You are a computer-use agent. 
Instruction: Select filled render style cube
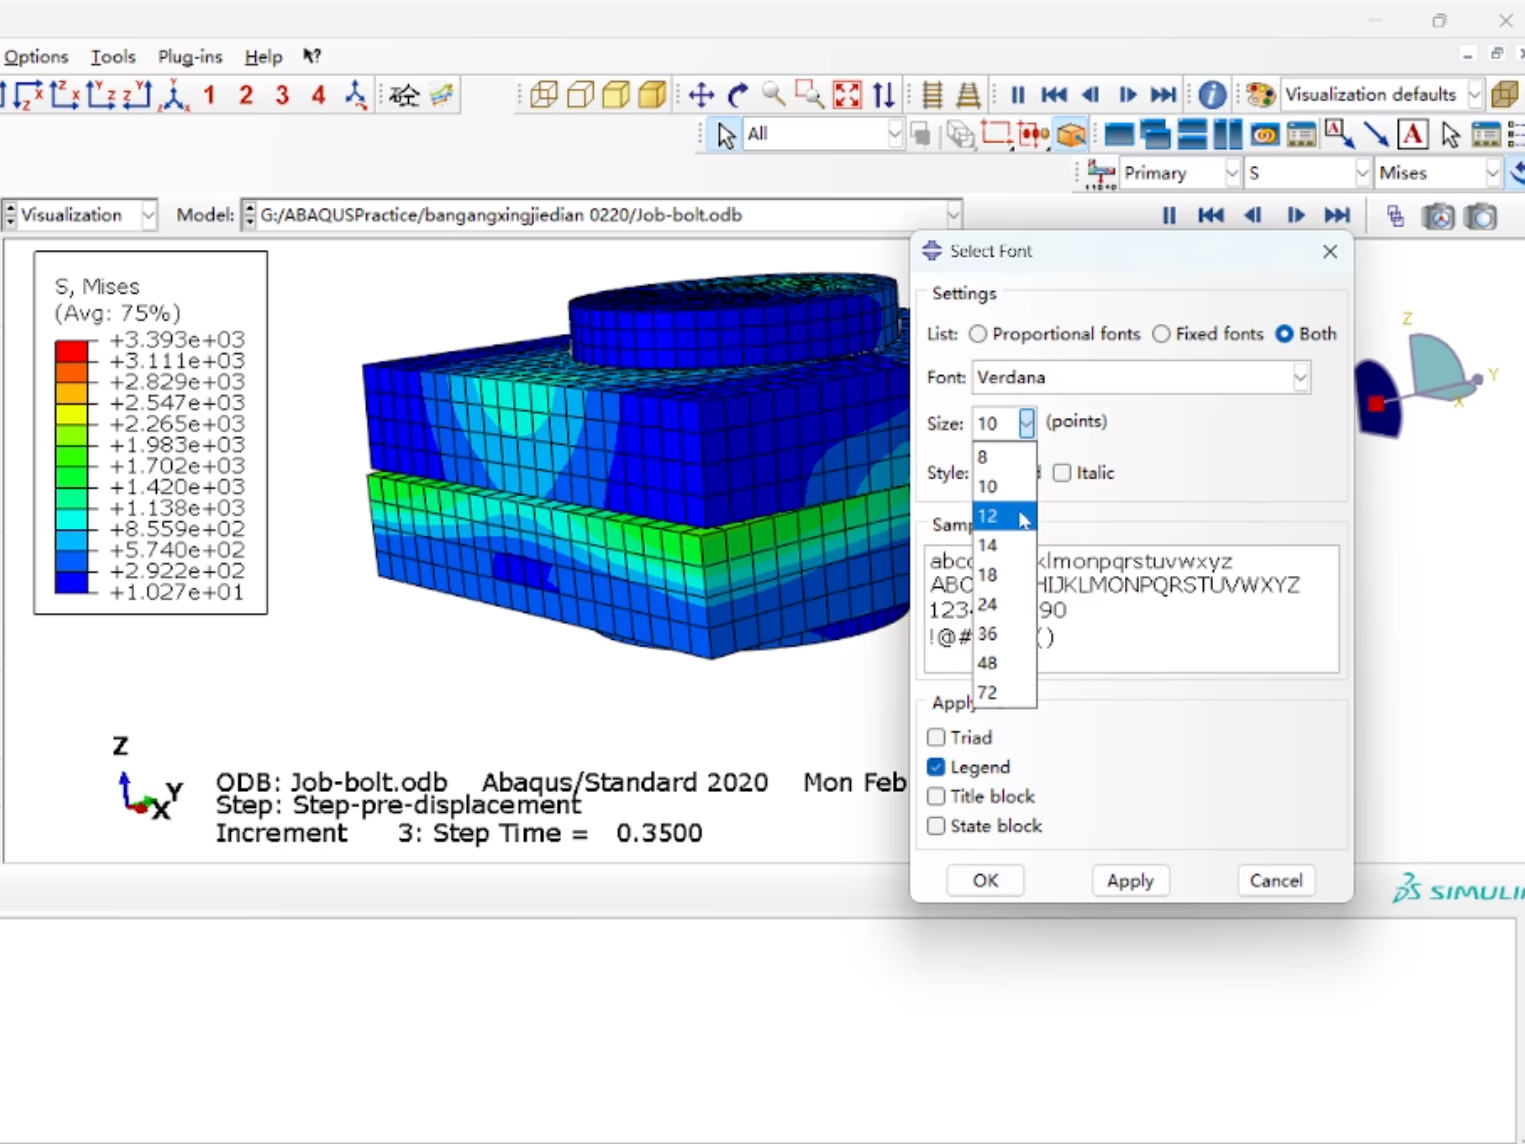click(616, 95)
